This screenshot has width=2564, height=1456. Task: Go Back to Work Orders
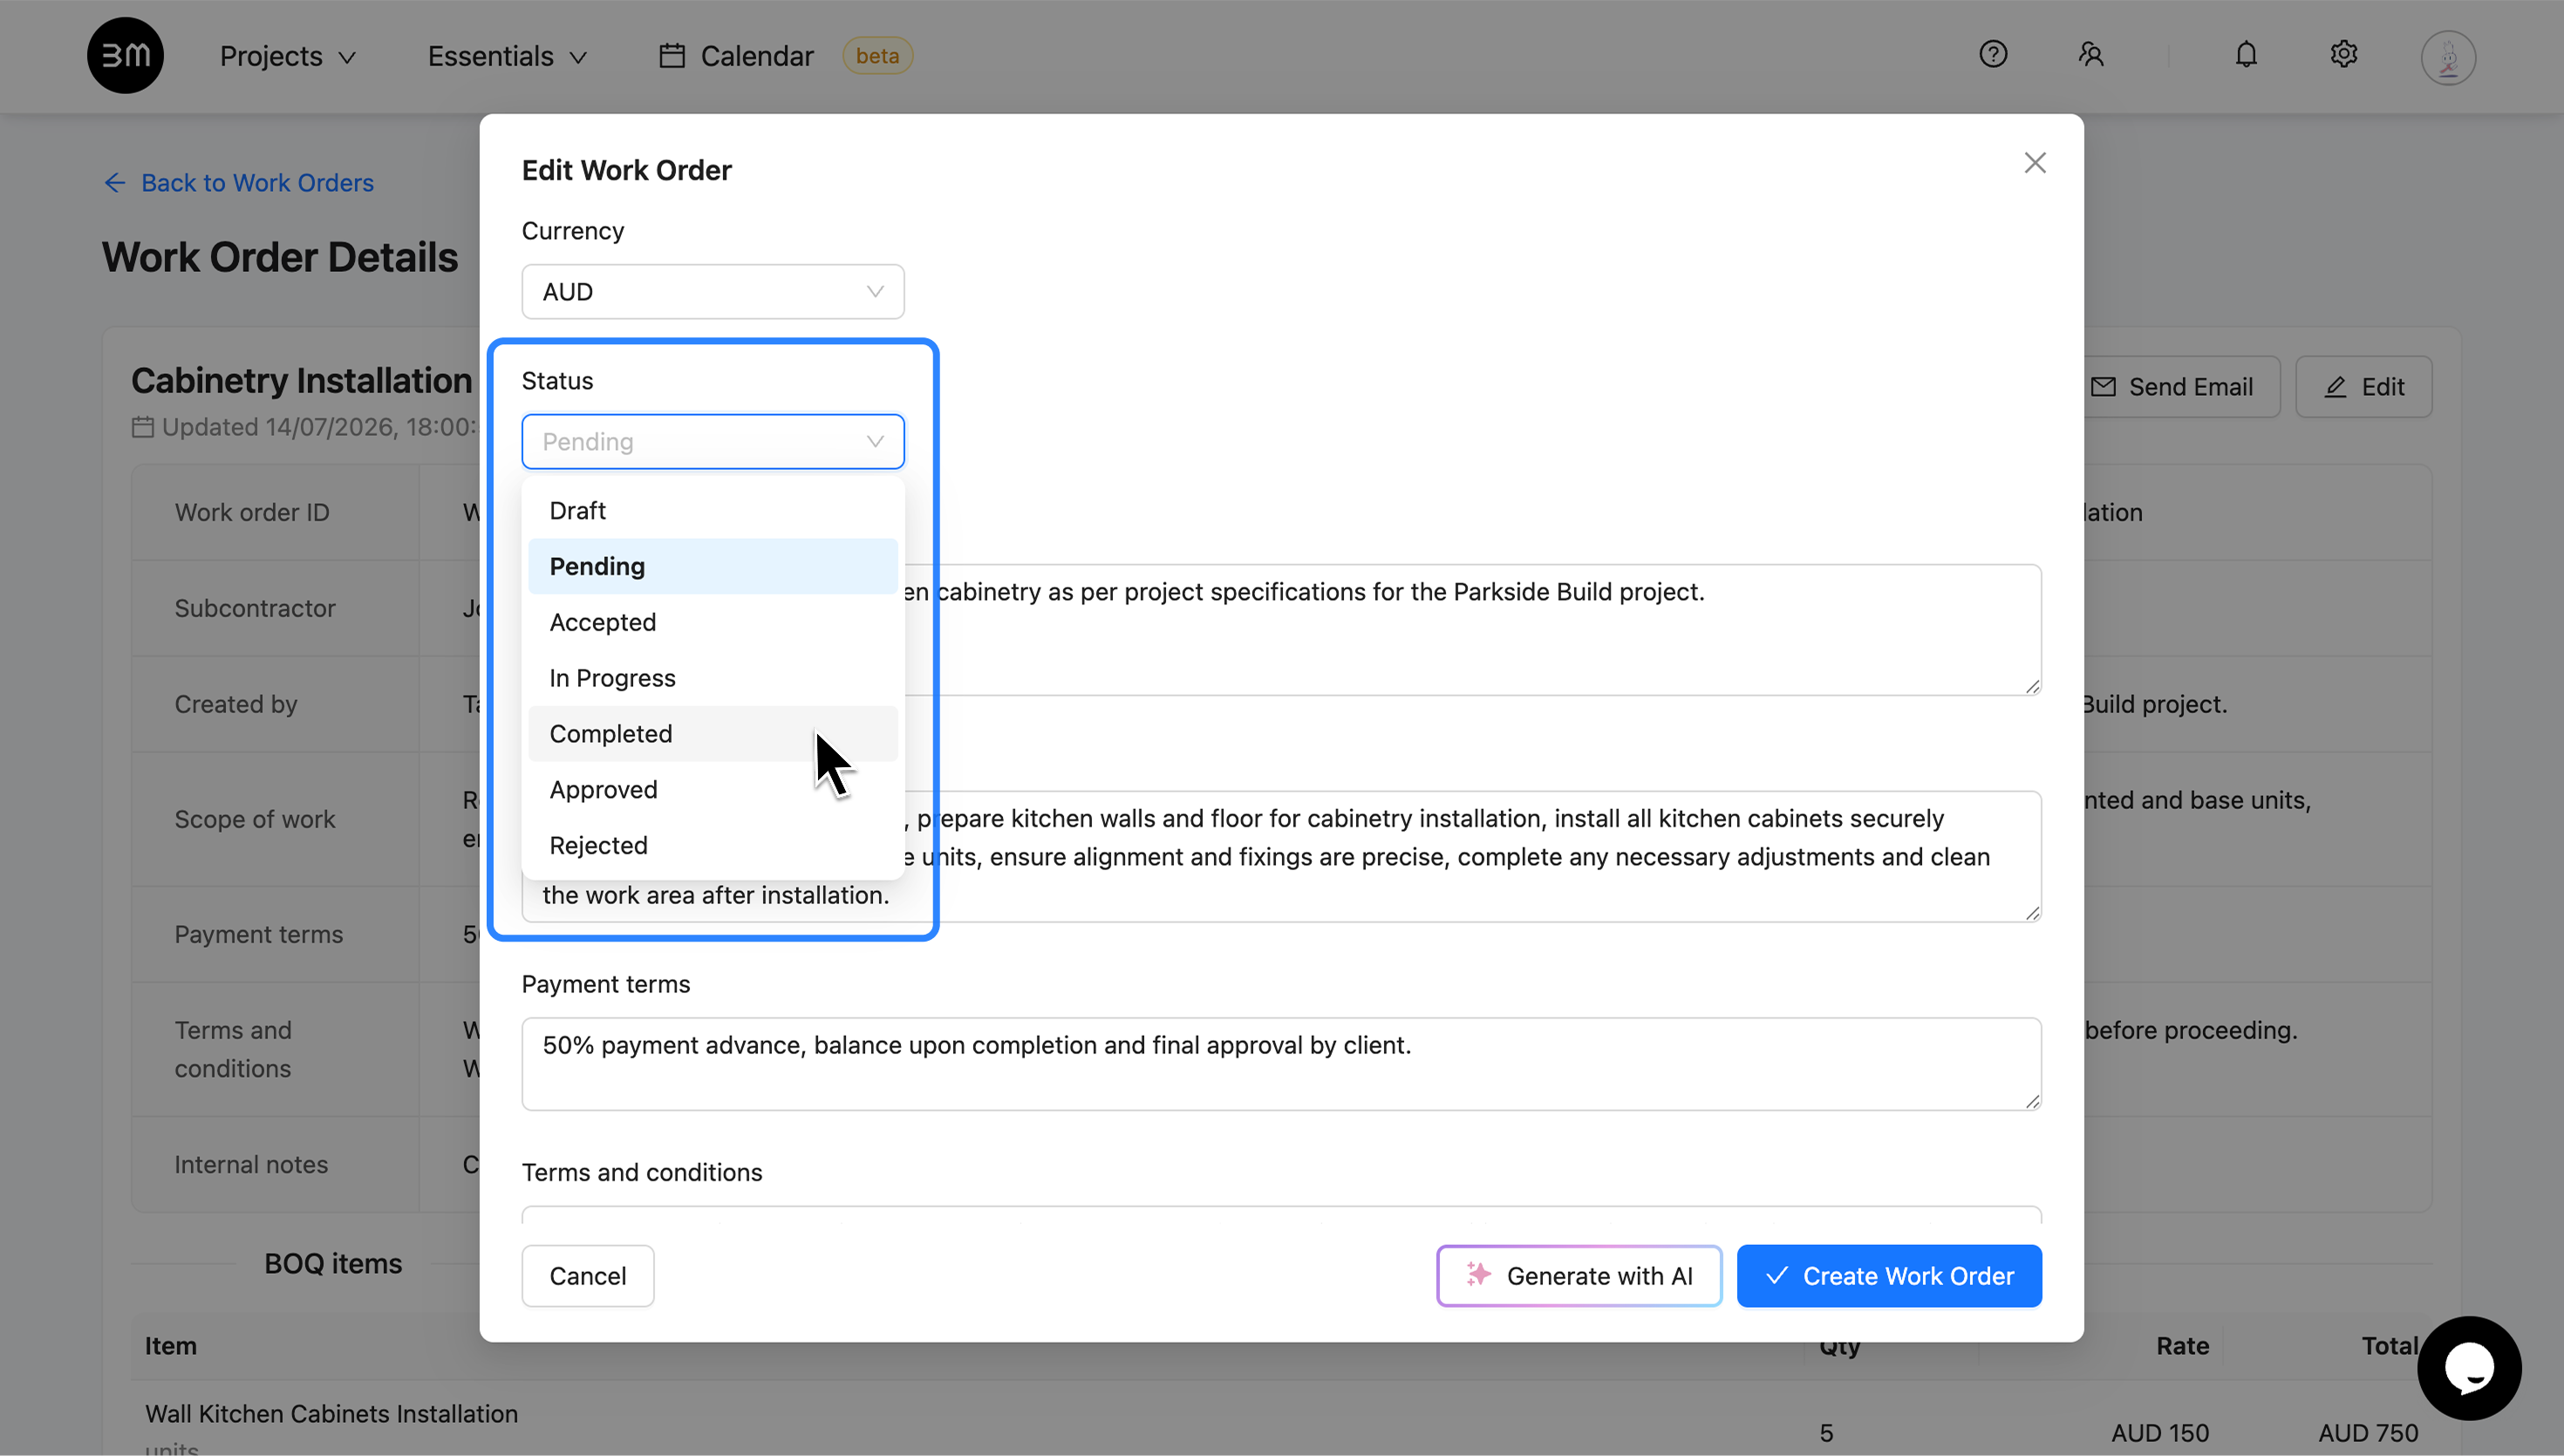pos(239,183)
